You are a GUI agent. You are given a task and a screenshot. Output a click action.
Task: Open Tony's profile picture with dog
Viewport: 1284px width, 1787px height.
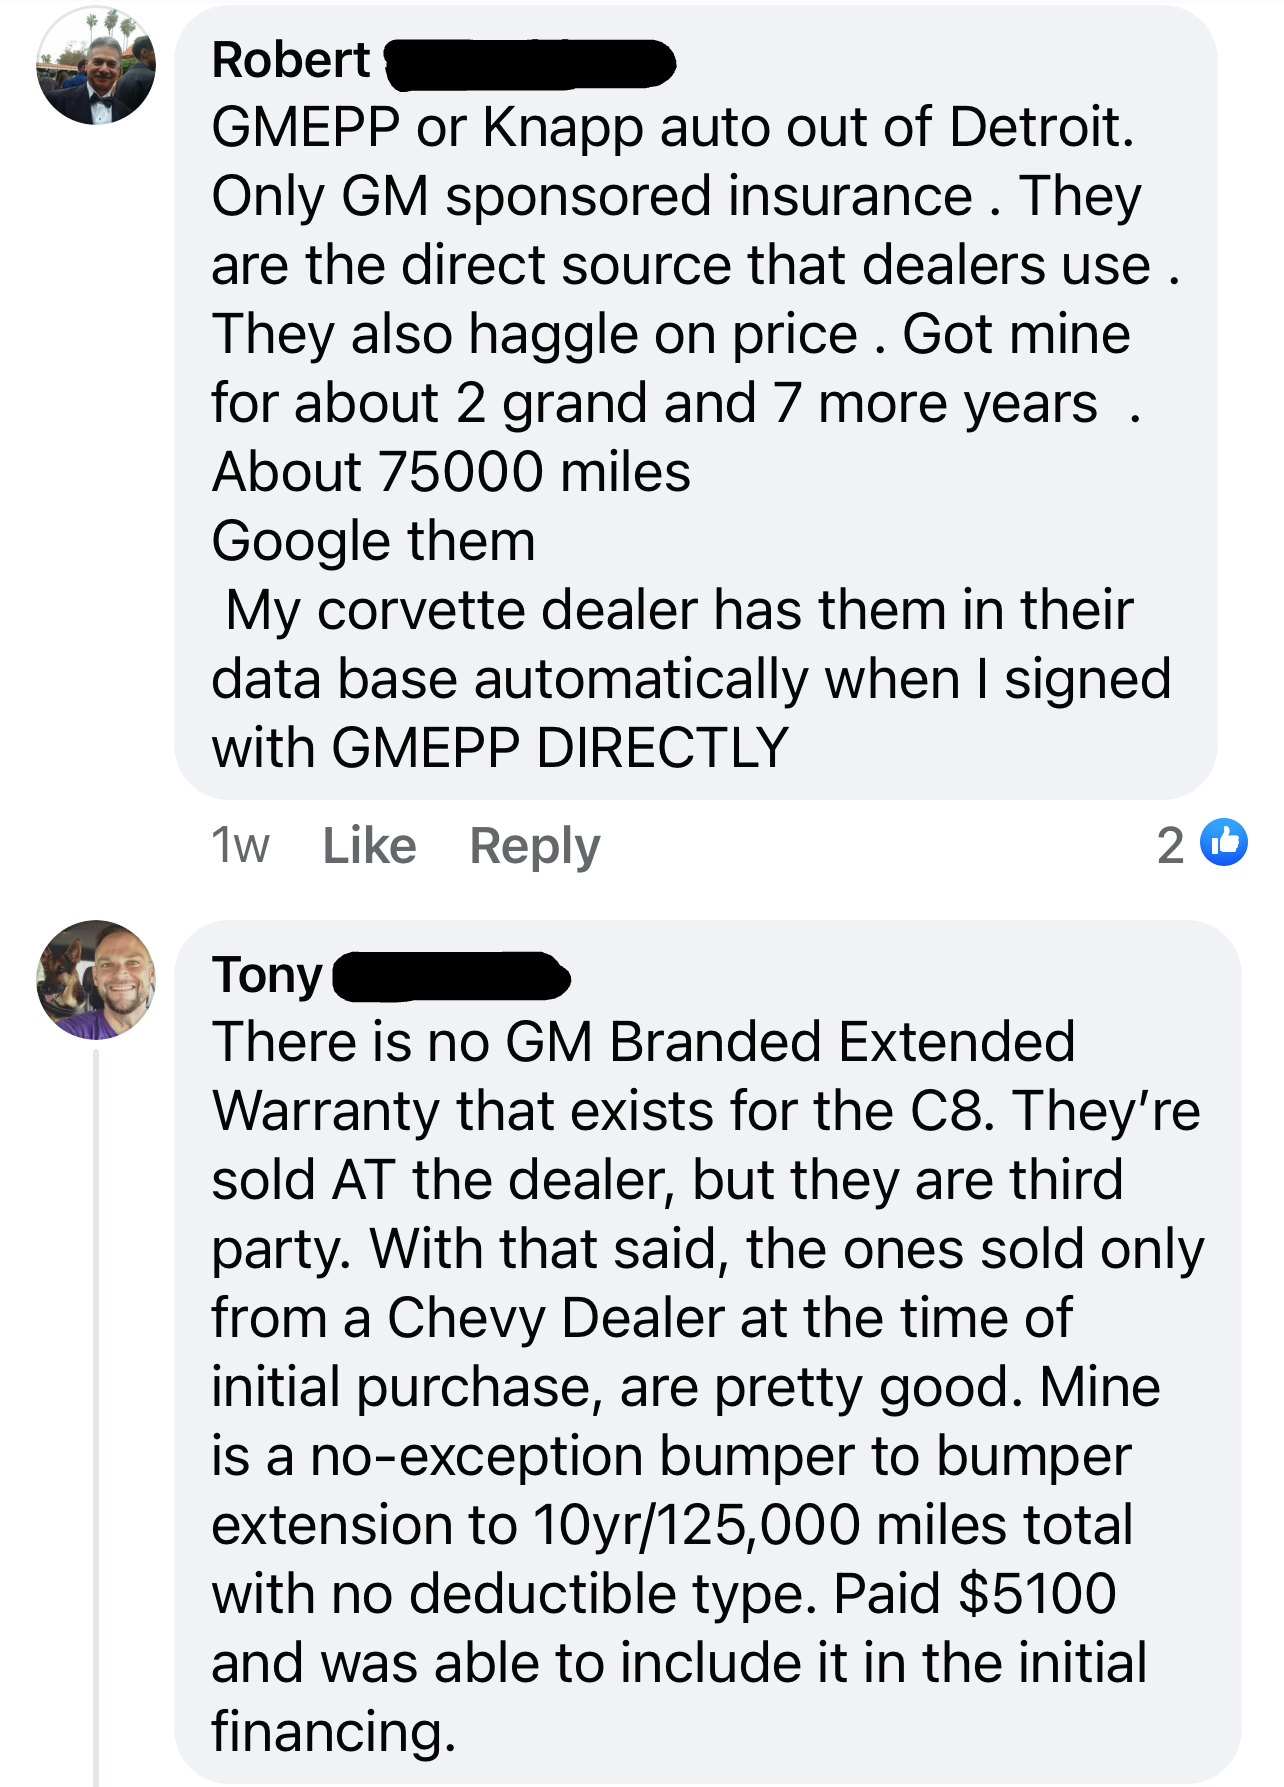pyautogui.click(x=96, y=980)
